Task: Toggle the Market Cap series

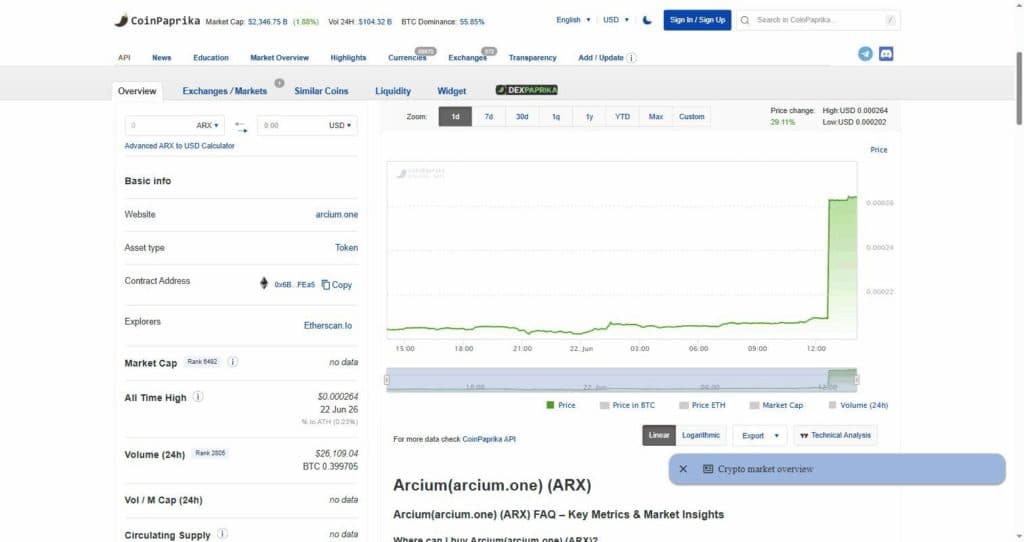Action: coord(776,405)
